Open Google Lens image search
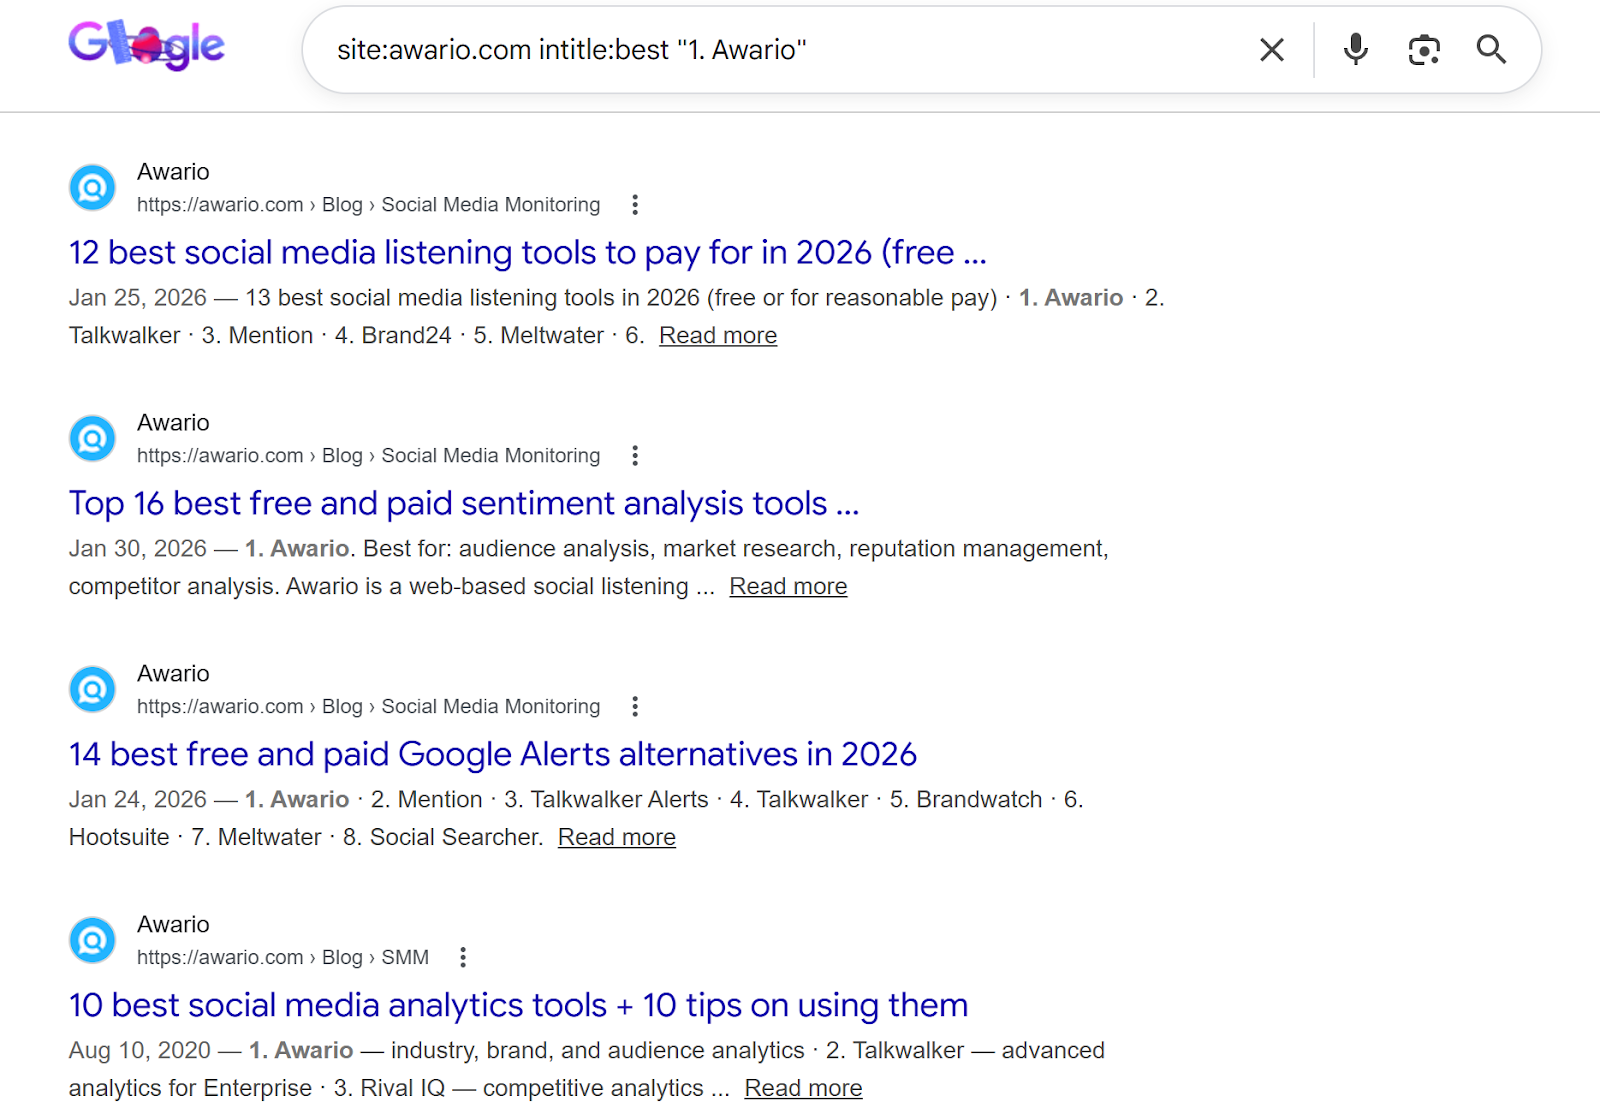Viewport: 1600px width, 1120px height. pos(1423,50)
